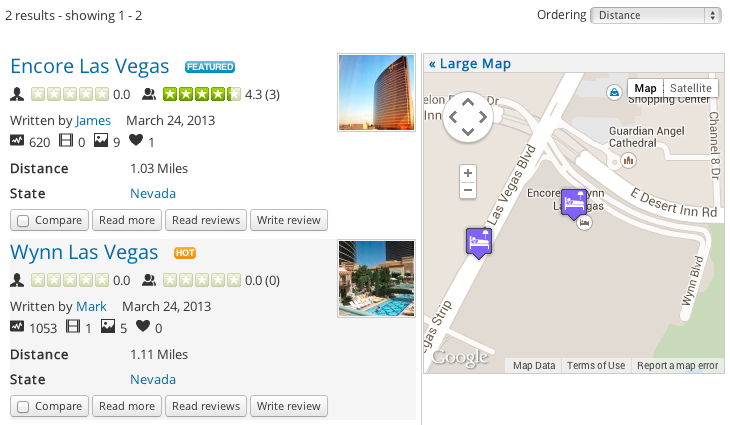The image size is (730, 425).
Task: Click the Wynn Las Vegas pool thumbnail
Action: point(376,279)
